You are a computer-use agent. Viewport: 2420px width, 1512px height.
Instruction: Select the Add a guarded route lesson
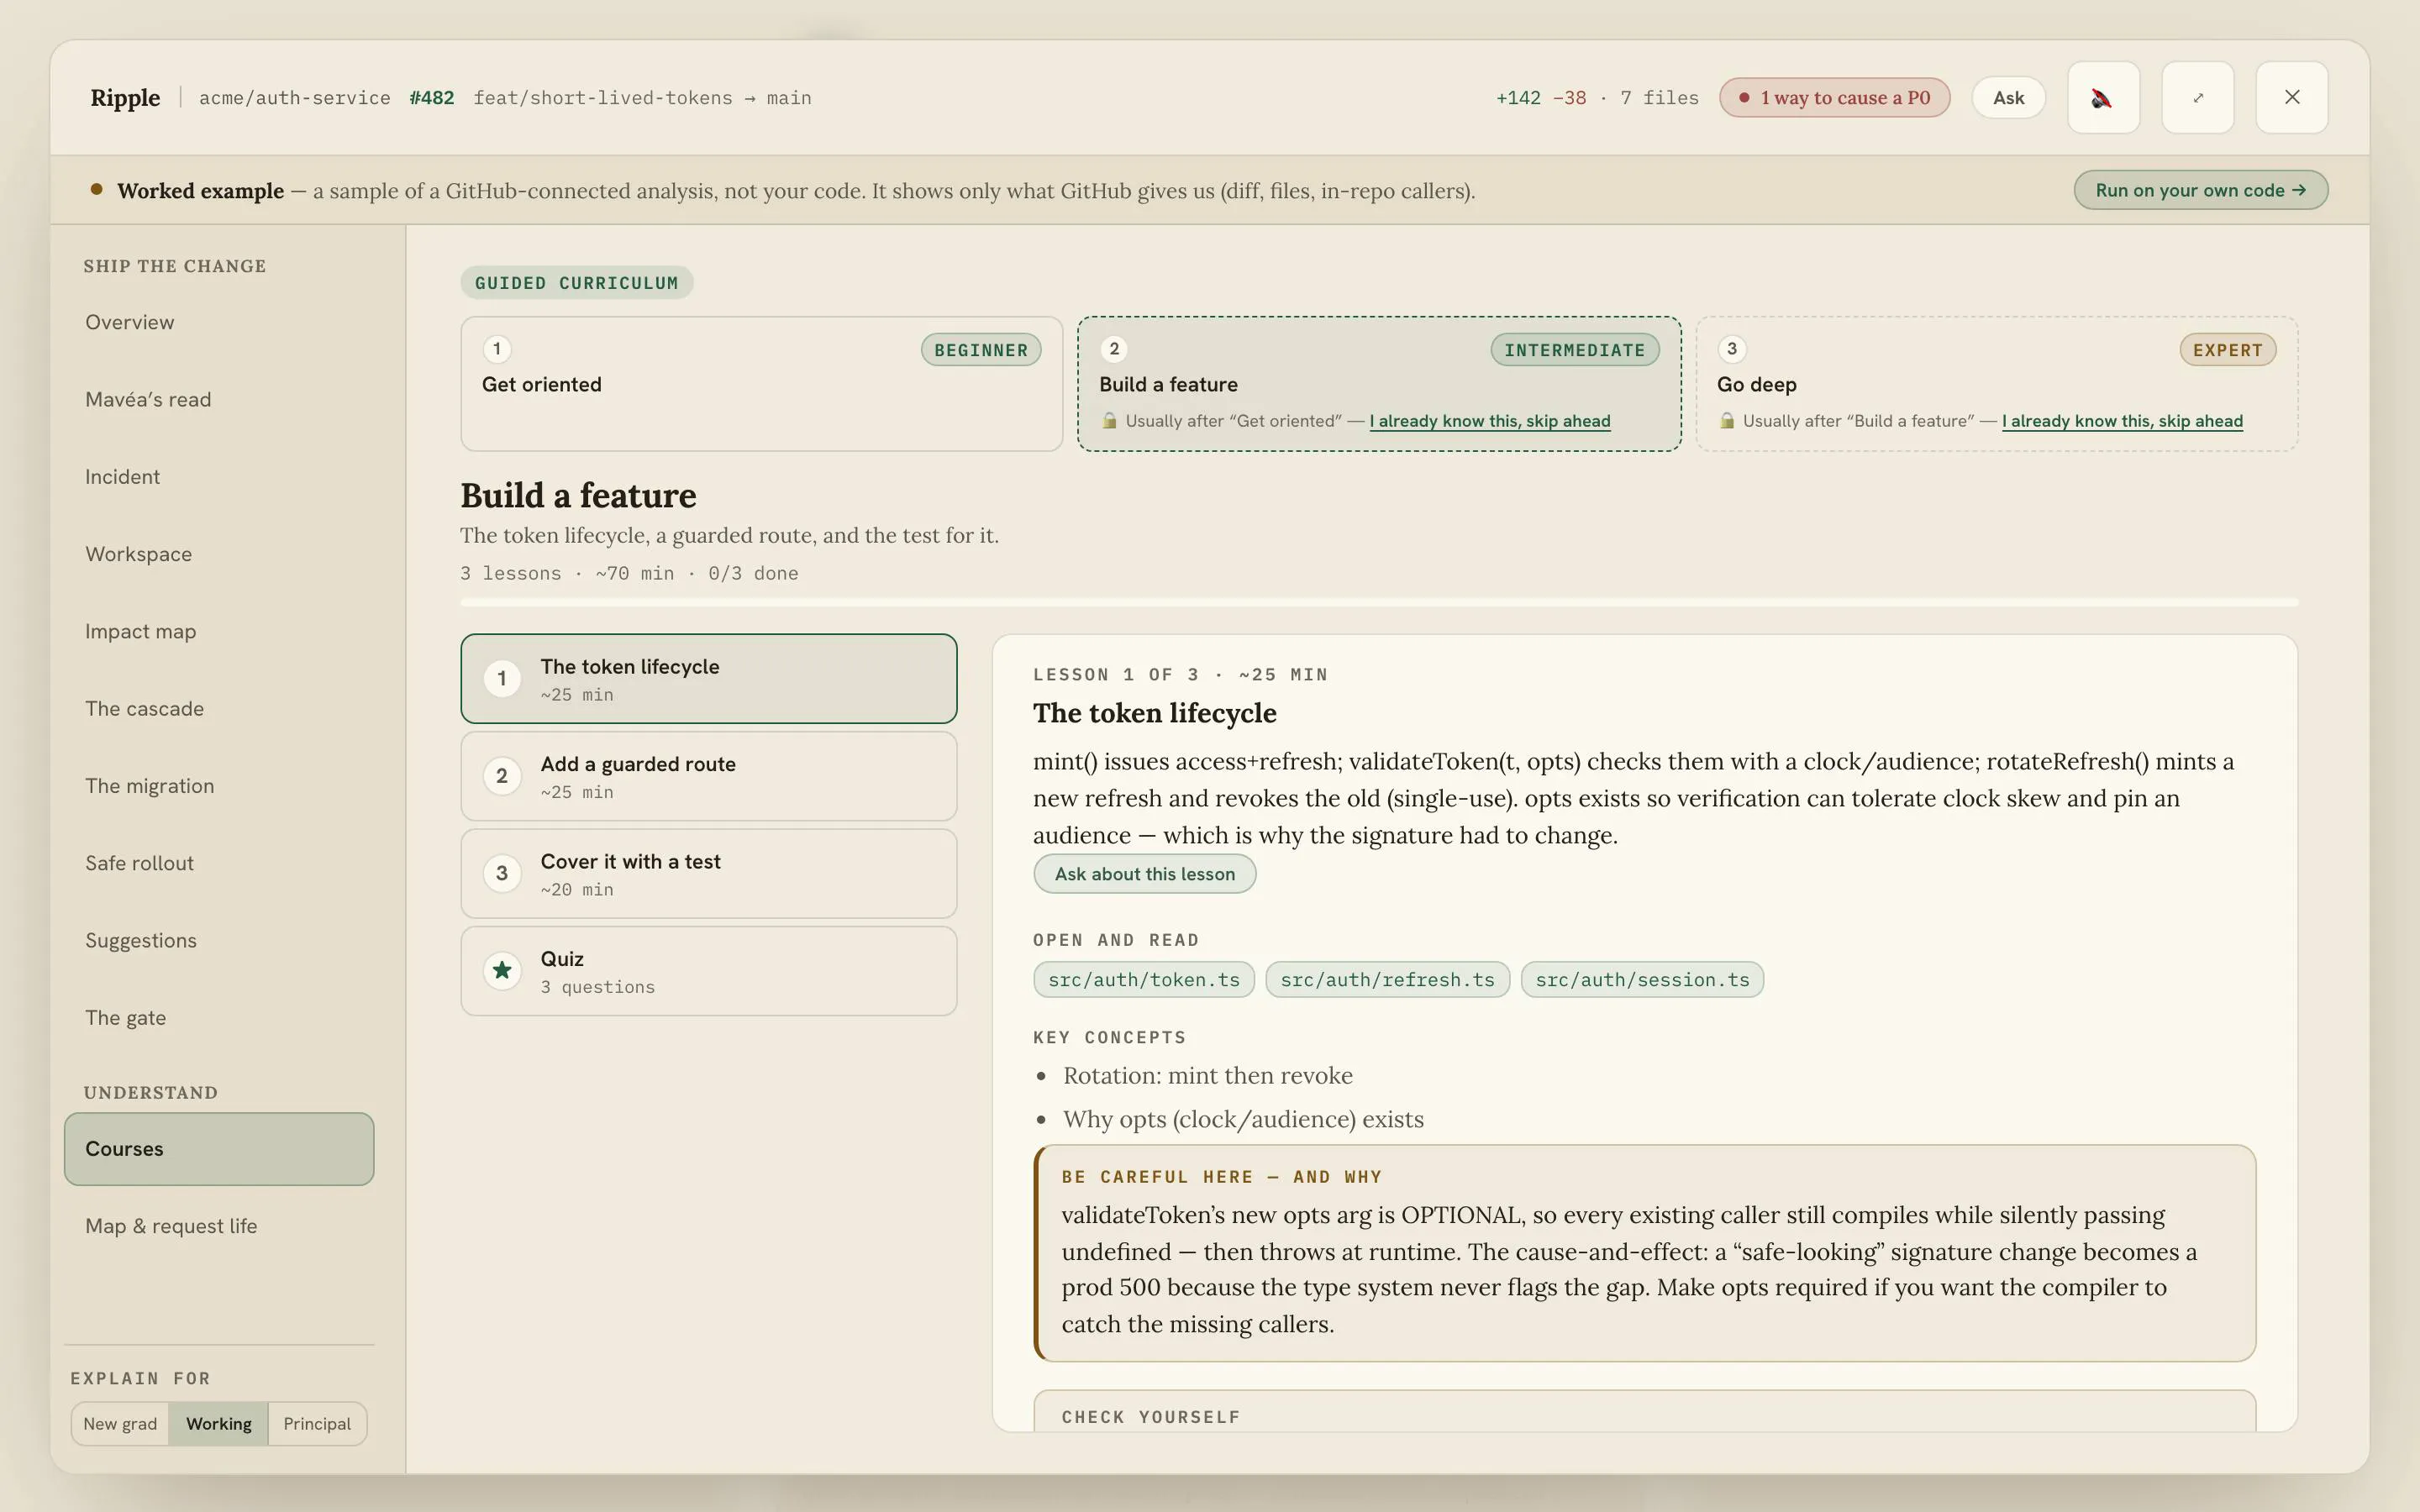pyautogui.click(x=708, y=776)
